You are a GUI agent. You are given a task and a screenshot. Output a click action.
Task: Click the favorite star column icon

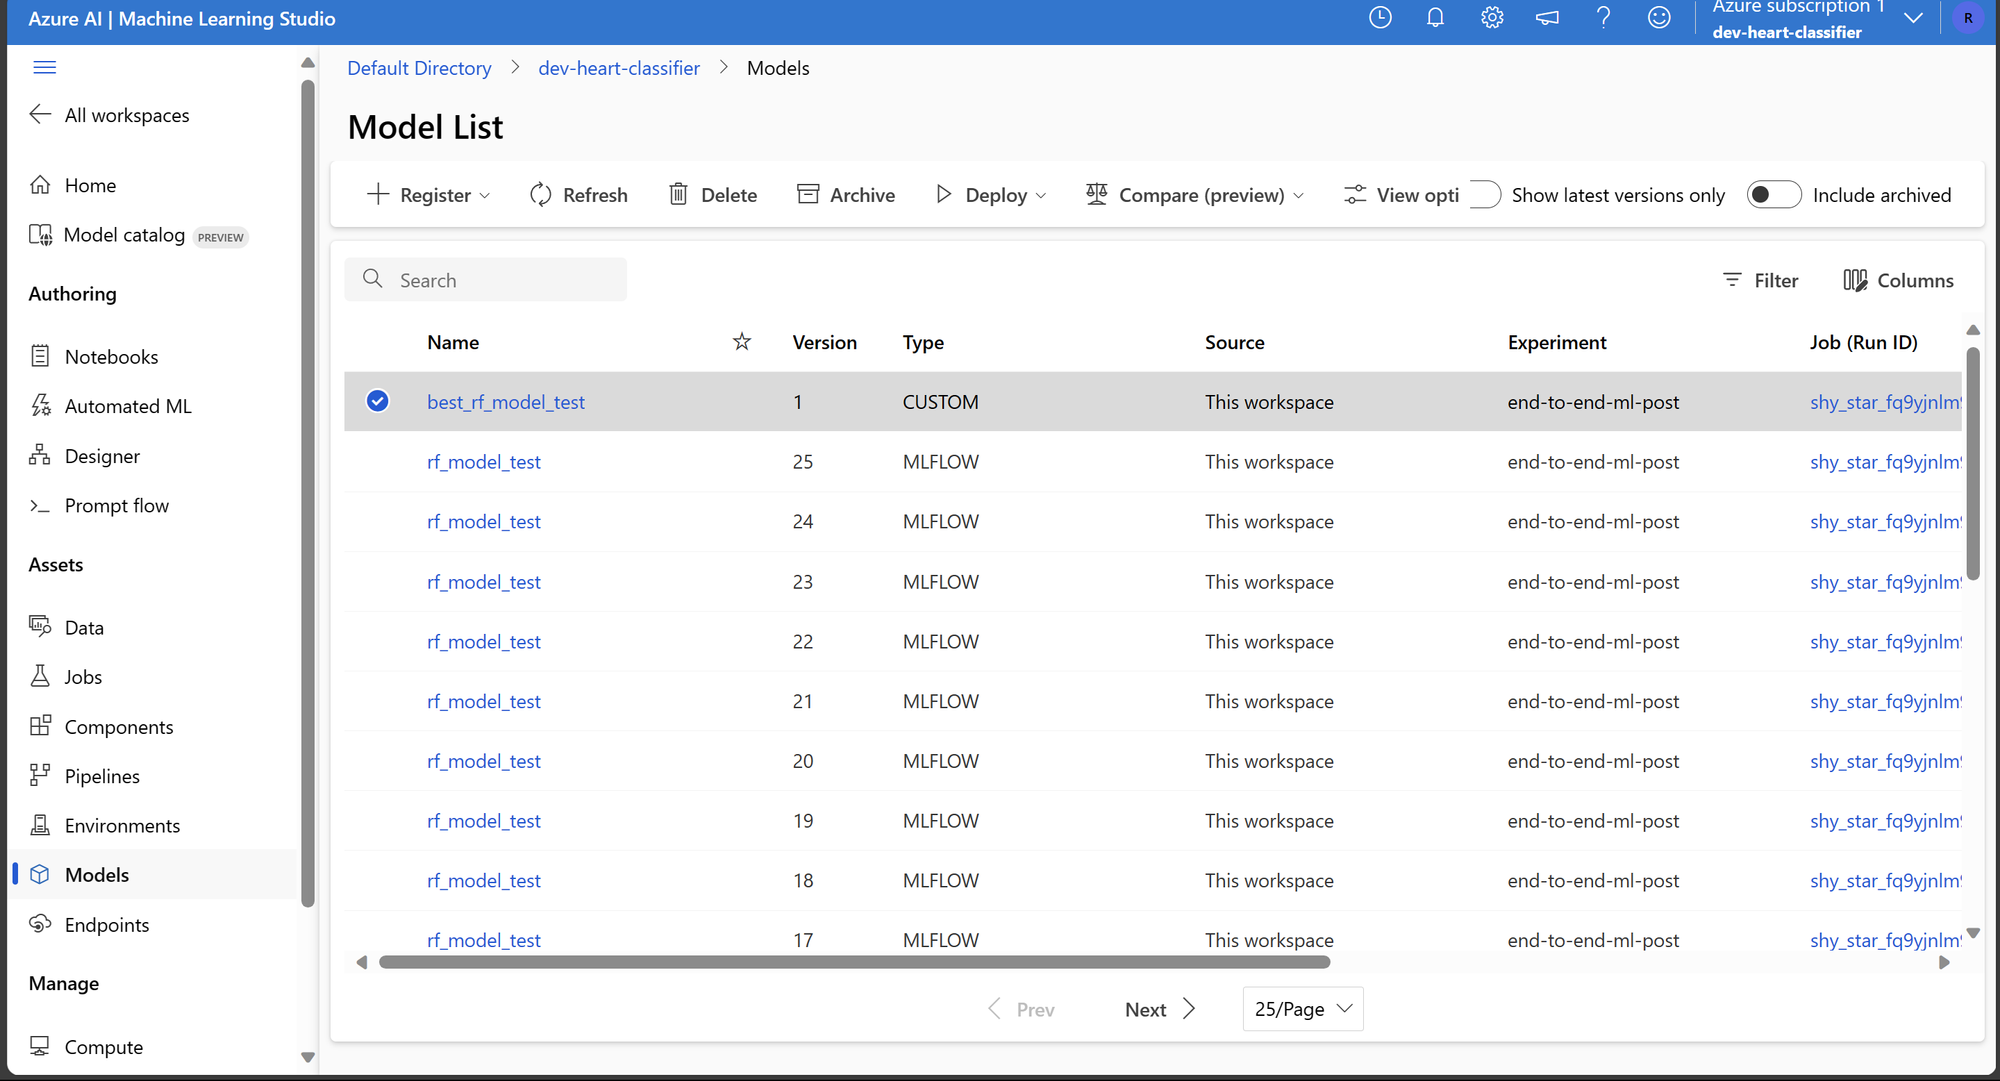tap(741, 342)
